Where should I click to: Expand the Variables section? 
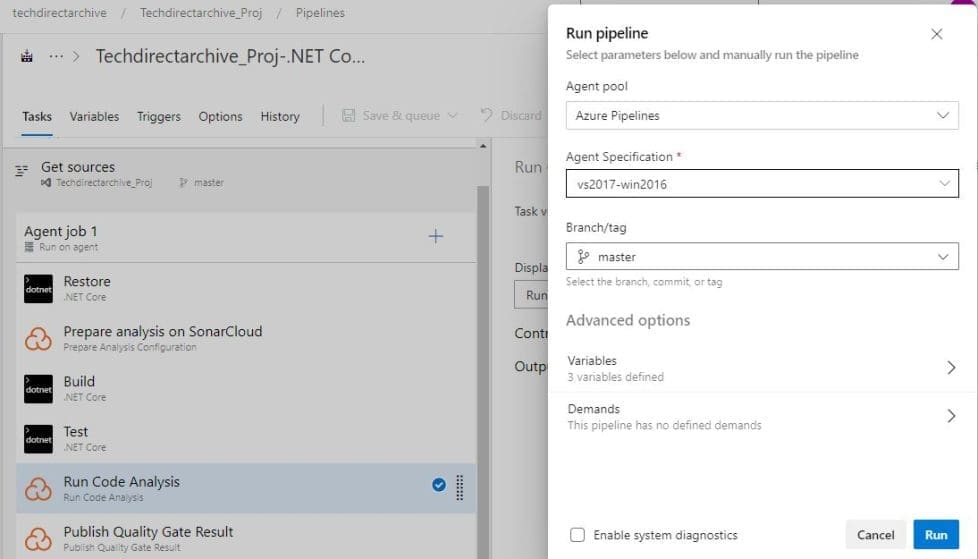[761, 368]
